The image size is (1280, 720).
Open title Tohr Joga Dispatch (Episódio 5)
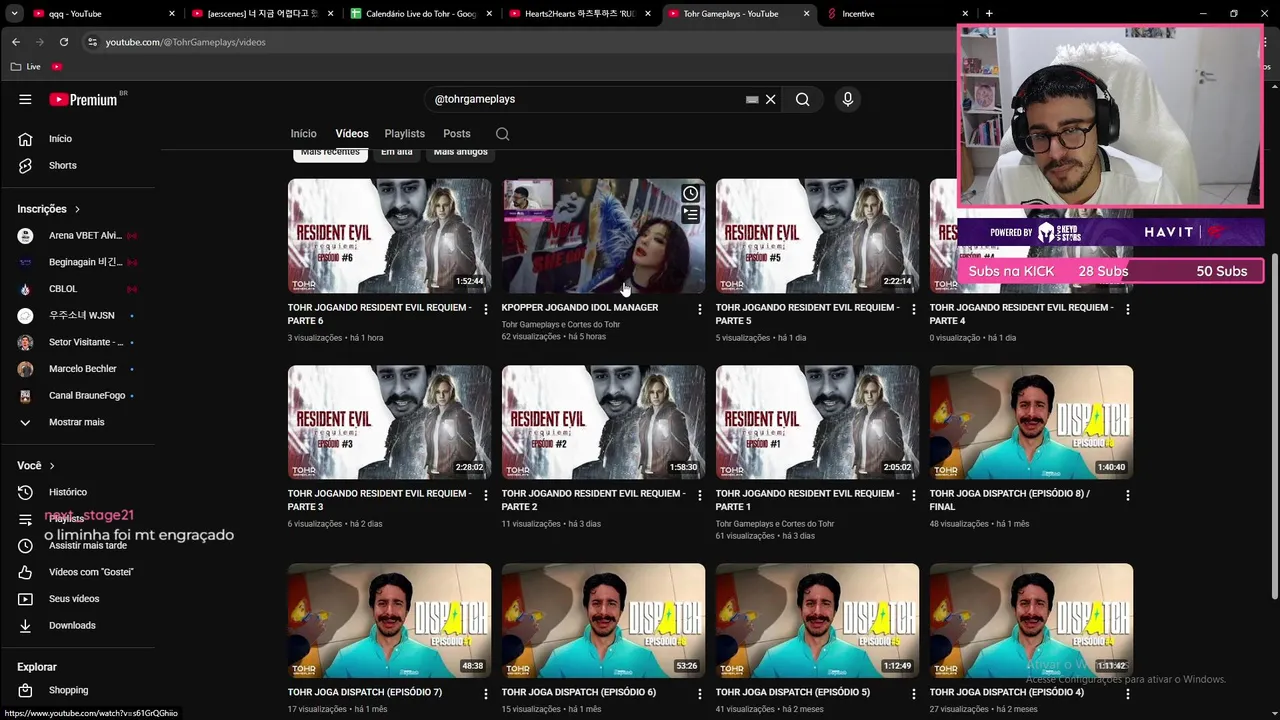tap(793, 692)
